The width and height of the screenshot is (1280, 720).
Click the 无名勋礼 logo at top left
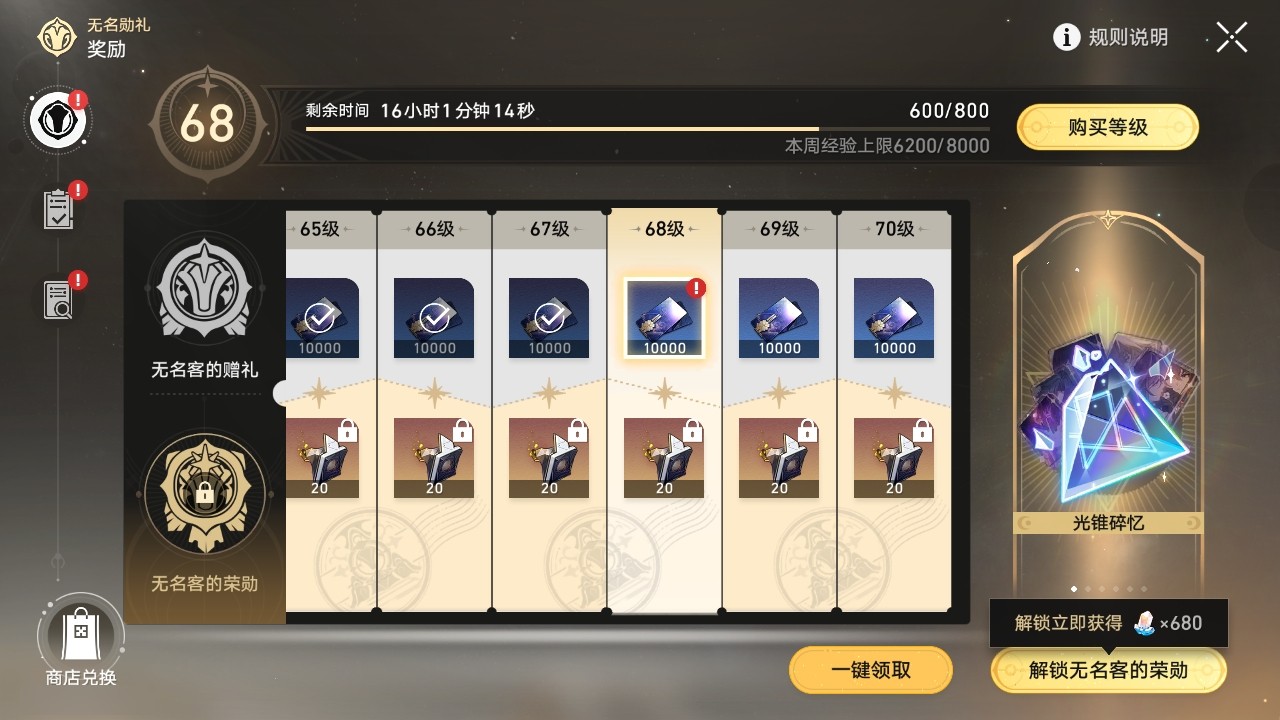pyautogui.click(x=57, y=36)
